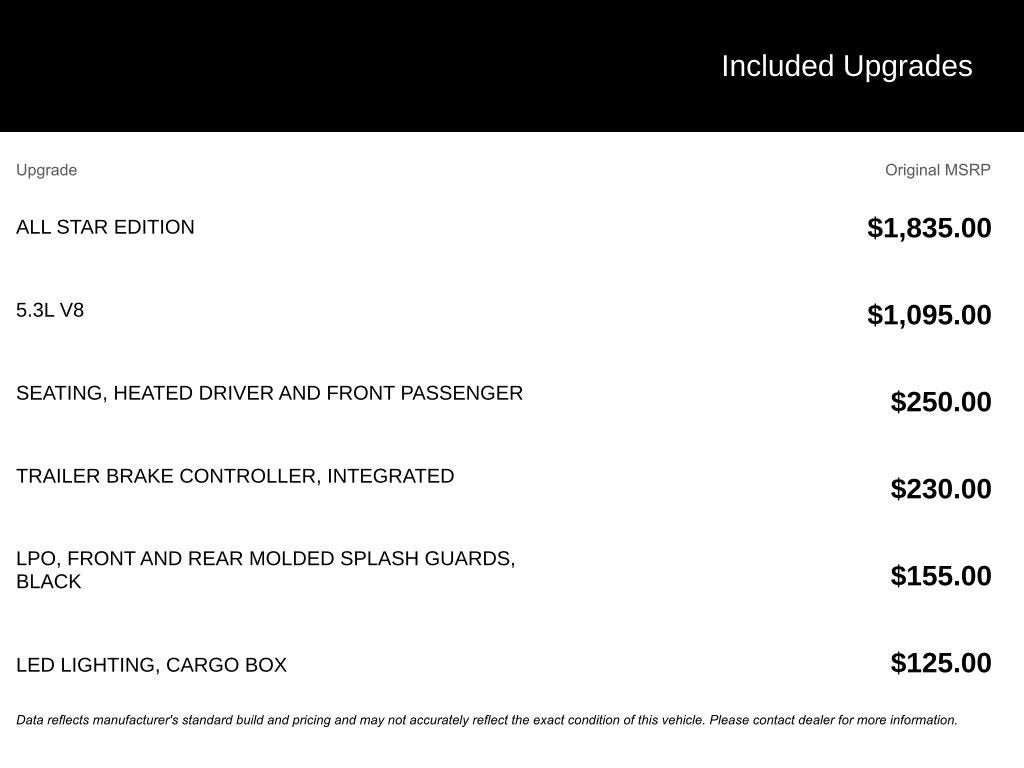This screenshot has height=768, width=1024.
Task: Click 'Please contact dealer' in the disclaimer
Action: point(771,720)
